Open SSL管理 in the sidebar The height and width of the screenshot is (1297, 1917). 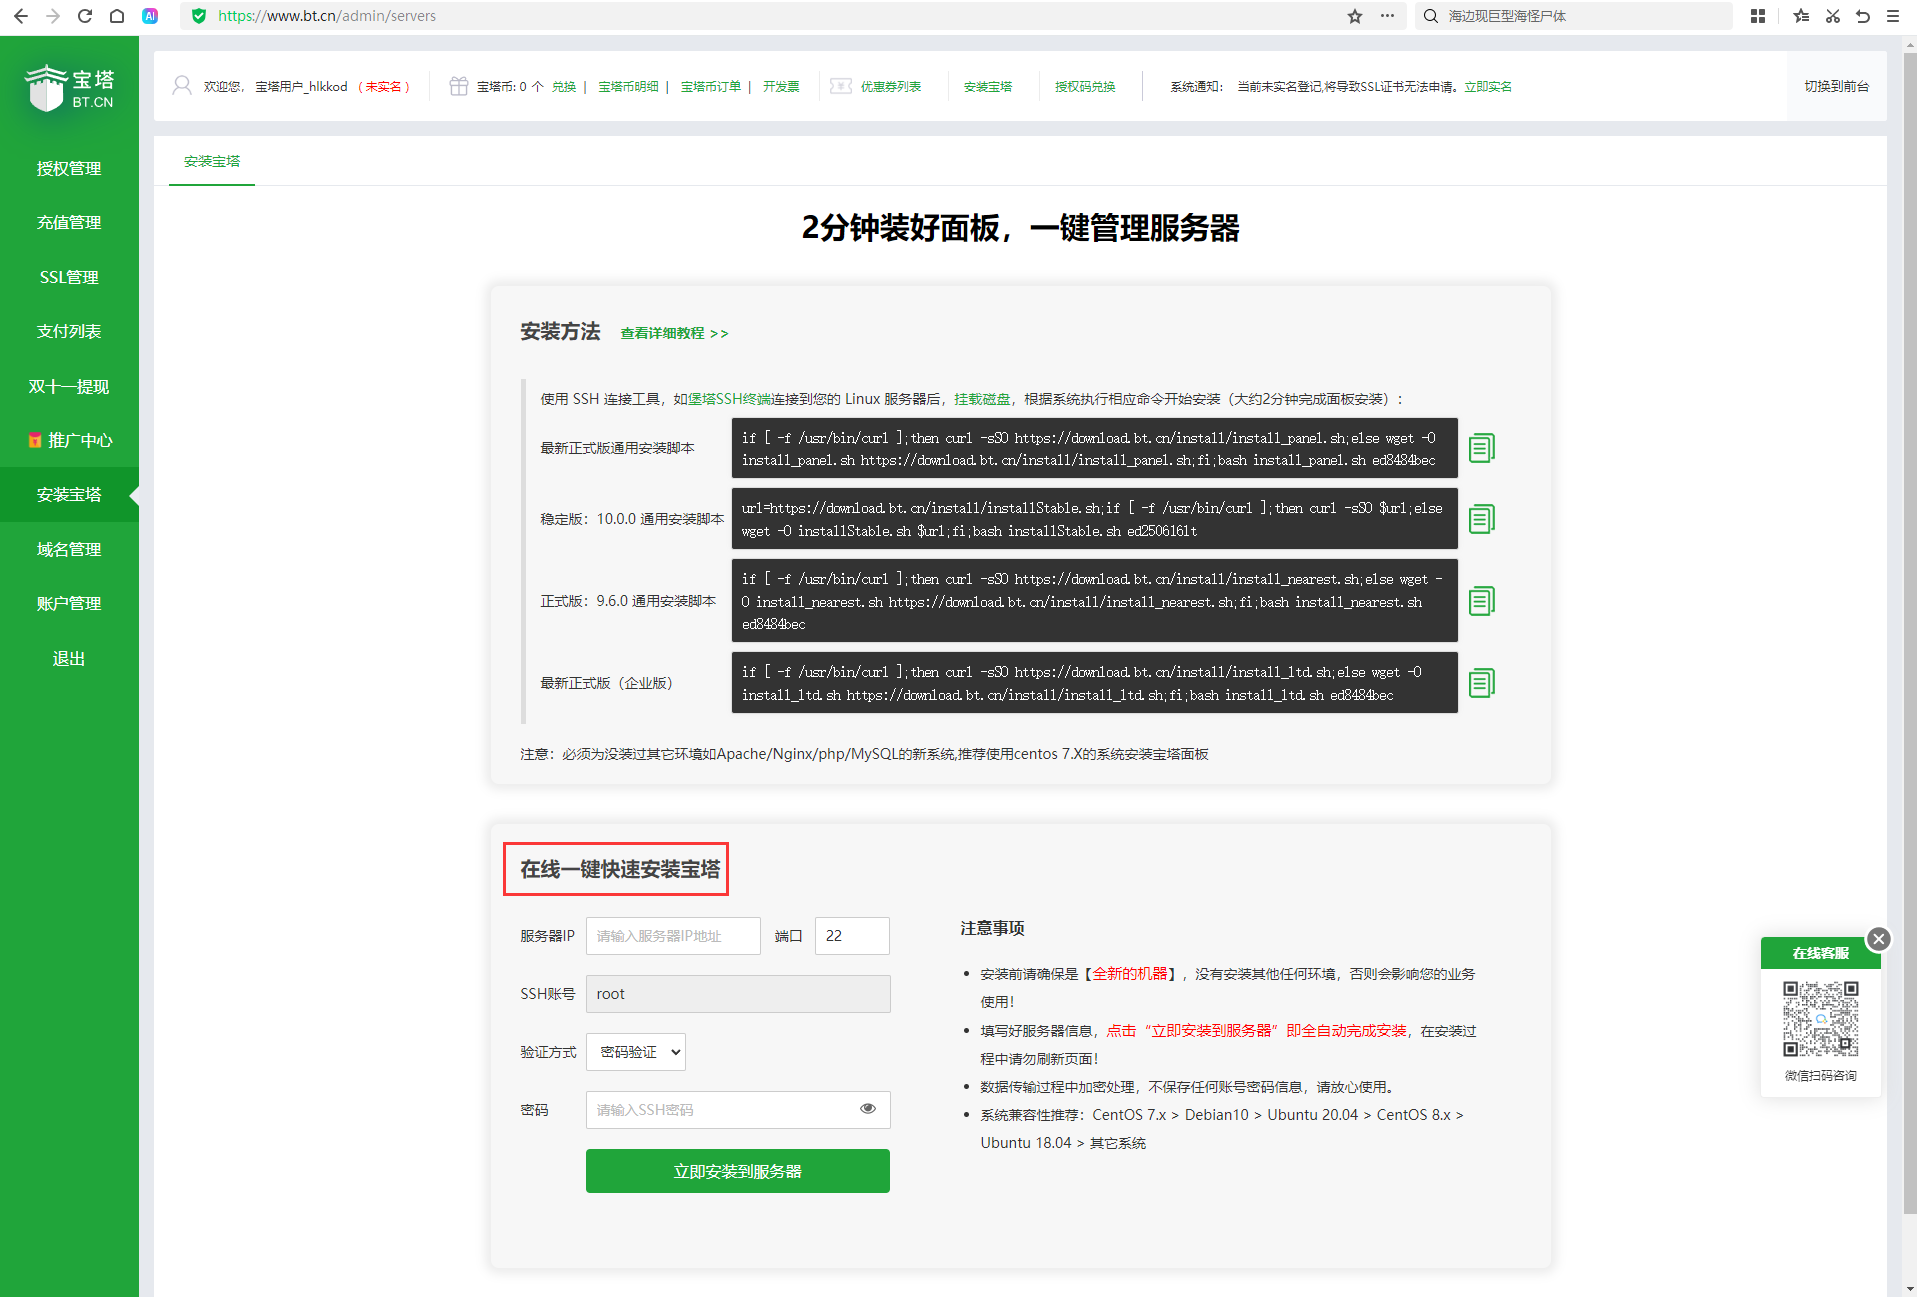point(69,277)
